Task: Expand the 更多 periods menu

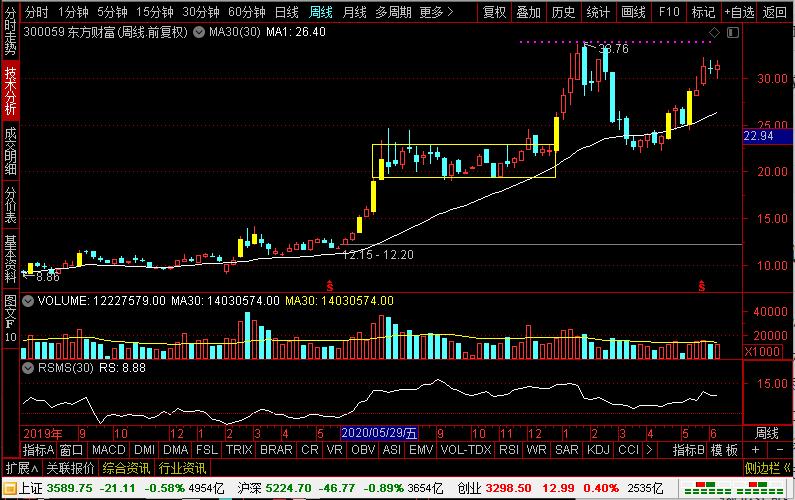Action: pyautogui.click(x=437, y=12)
